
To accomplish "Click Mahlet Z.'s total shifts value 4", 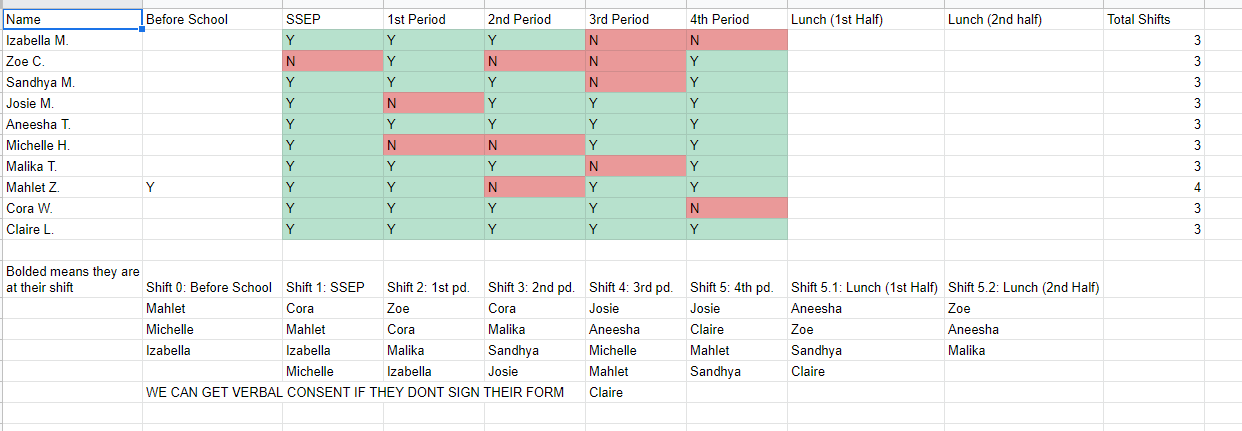I will point(1153,187).
